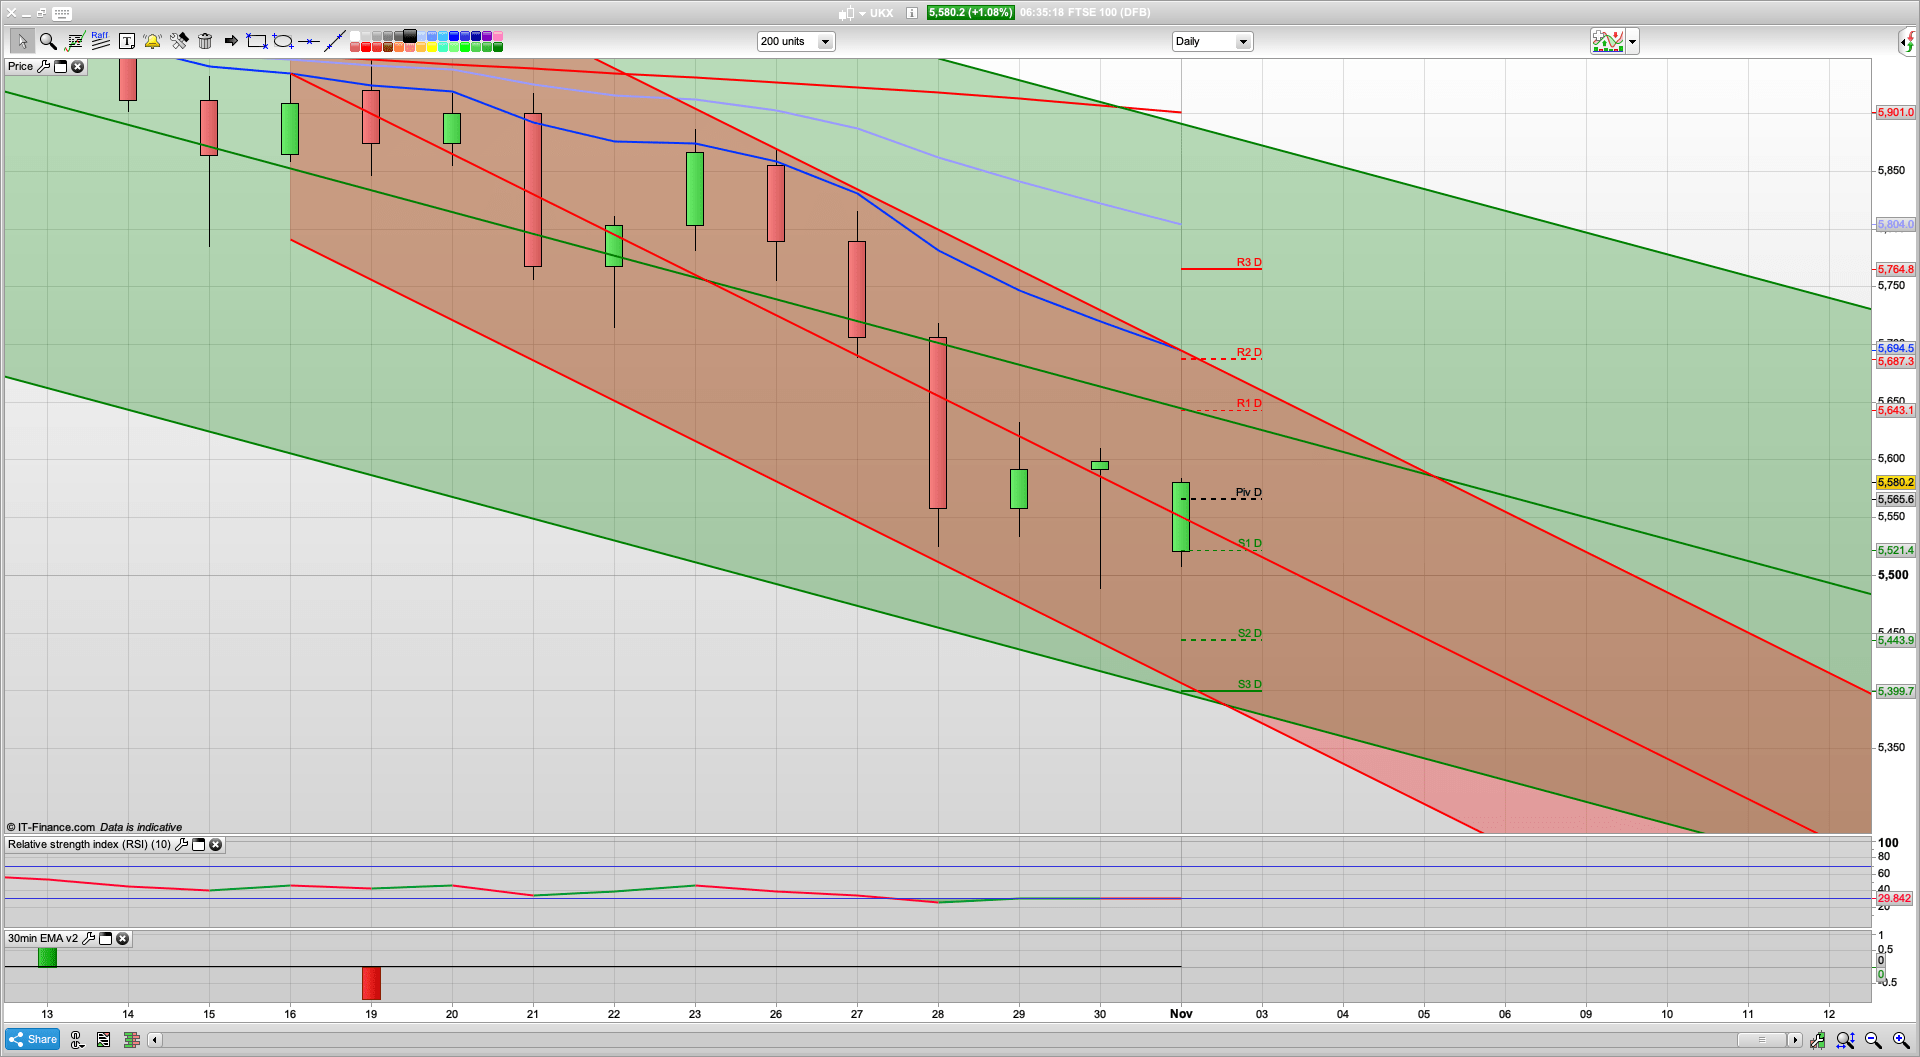Open RSI indicator wrench settings

(x=181, y=845)
